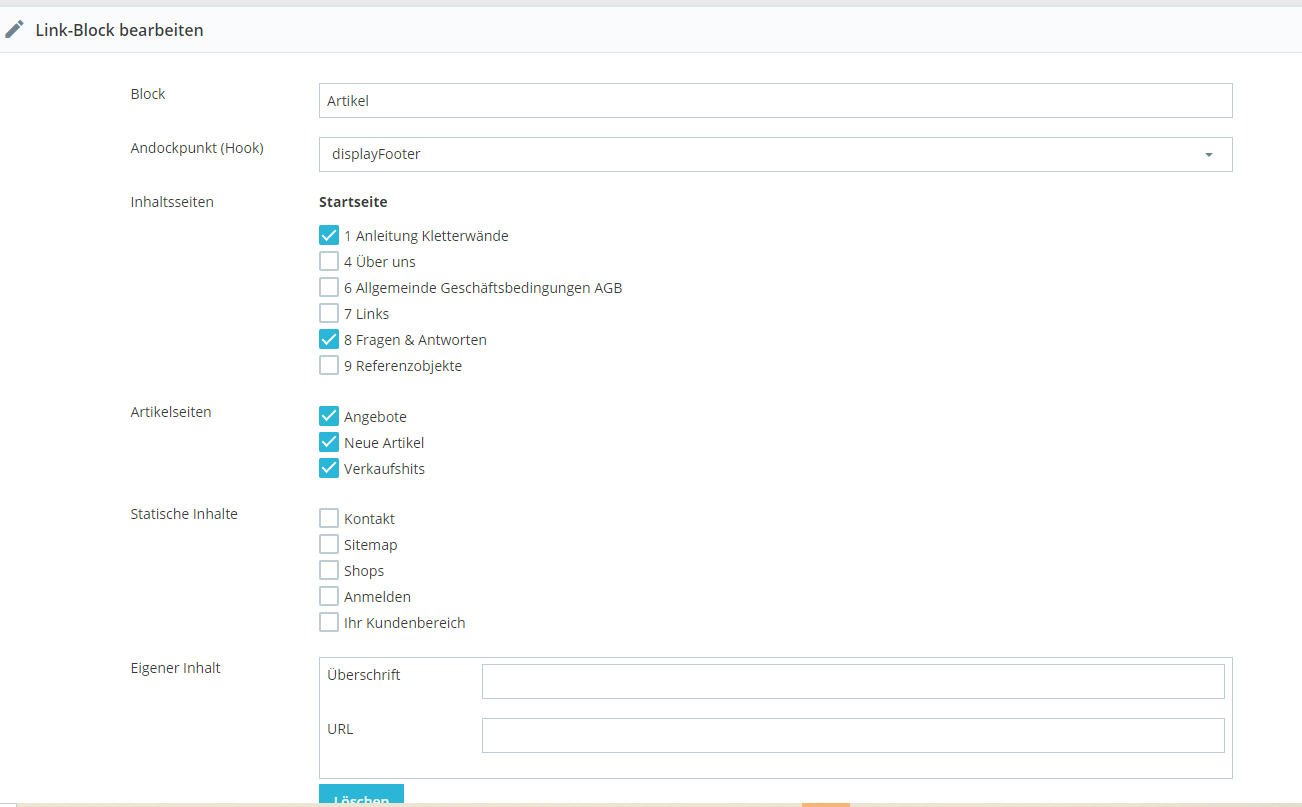This screenshot has height=807, width=1302.
Task: Check the 9 Referenzobjekte checkbox
Action: coord(329,366)
